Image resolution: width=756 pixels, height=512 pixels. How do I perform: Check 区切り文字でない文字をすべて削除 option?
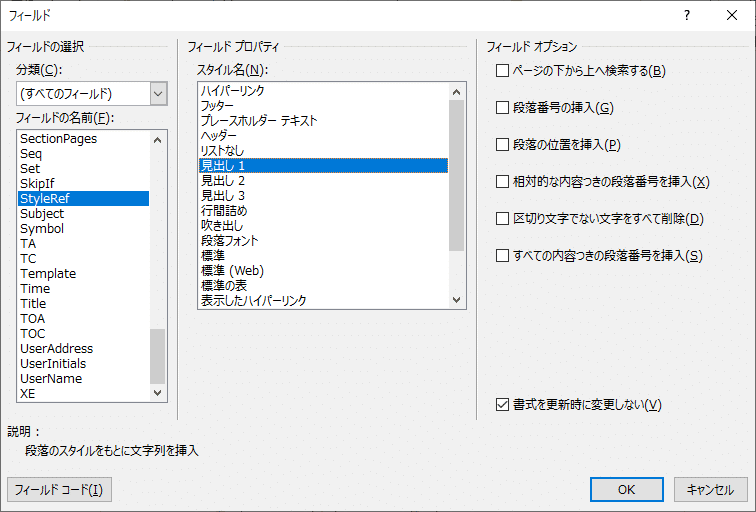pyautogui.click(x=502, y=219)
